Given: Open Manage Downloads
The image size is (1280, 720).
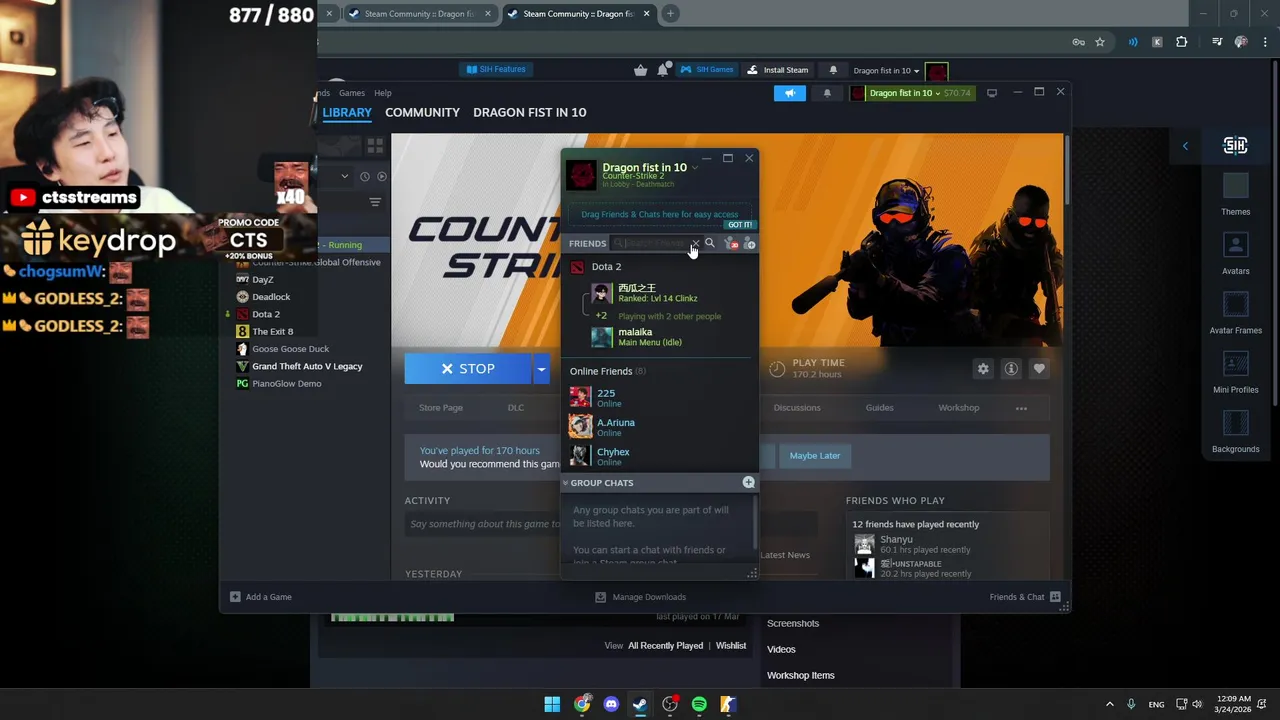Looking at the screenshot, I should (x=640, y=597).
